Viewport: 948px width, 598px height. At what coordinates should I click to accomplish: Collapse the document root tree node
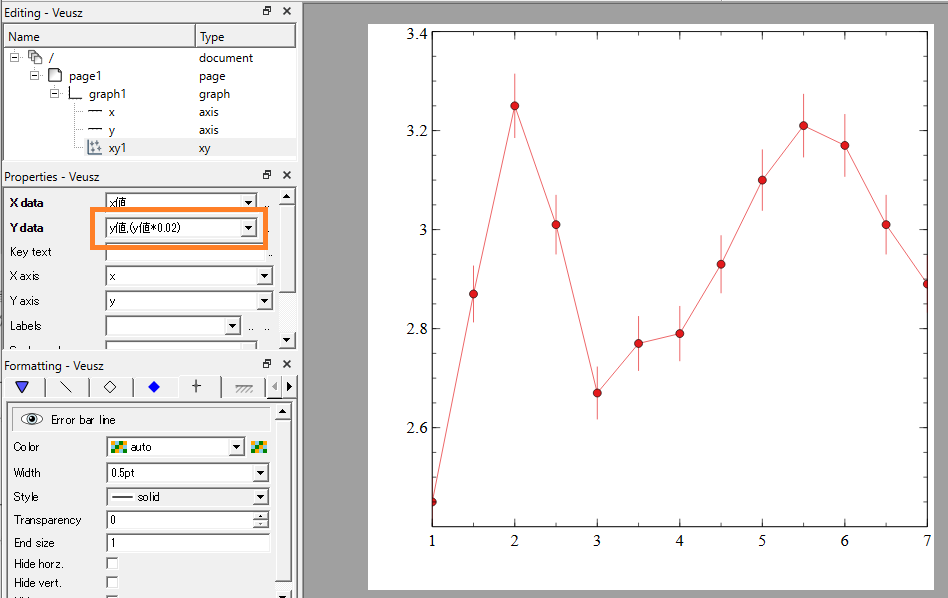coord(15,57)
